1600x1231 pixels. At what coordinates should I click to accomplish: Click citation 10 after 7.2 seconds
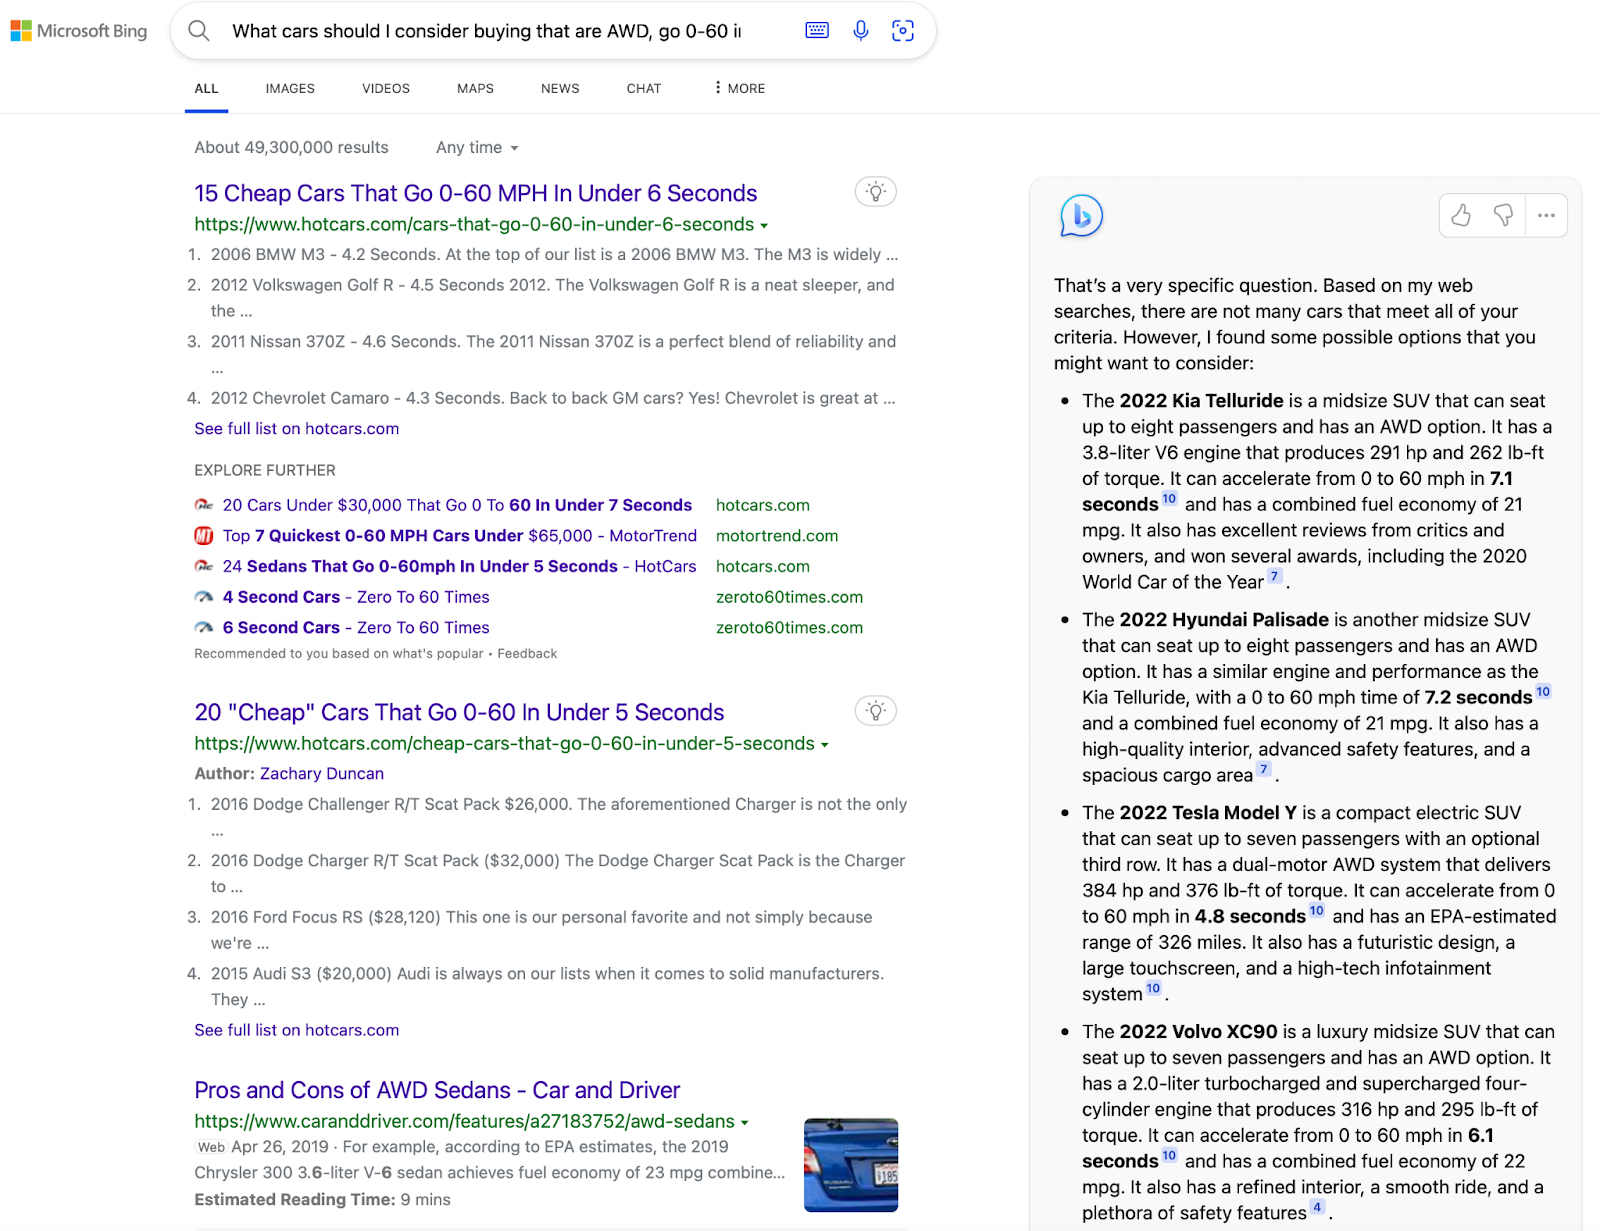tap(1543, 692)
